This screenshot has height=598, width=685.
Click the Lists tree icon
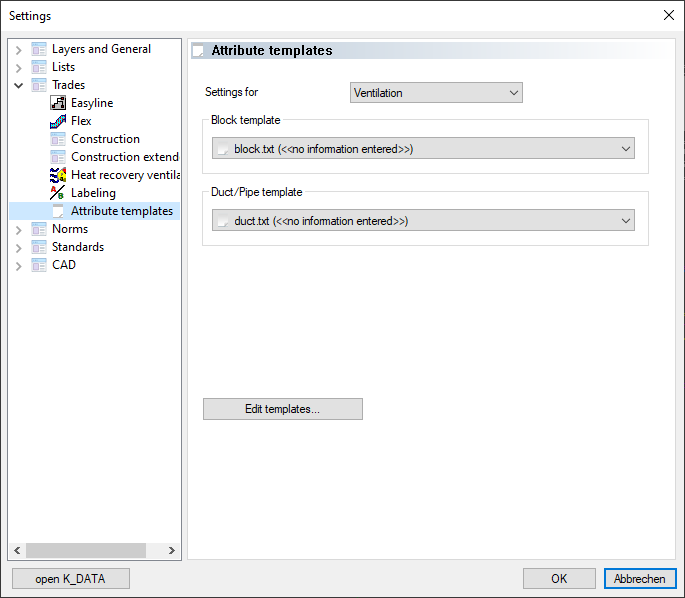[39, 67]
